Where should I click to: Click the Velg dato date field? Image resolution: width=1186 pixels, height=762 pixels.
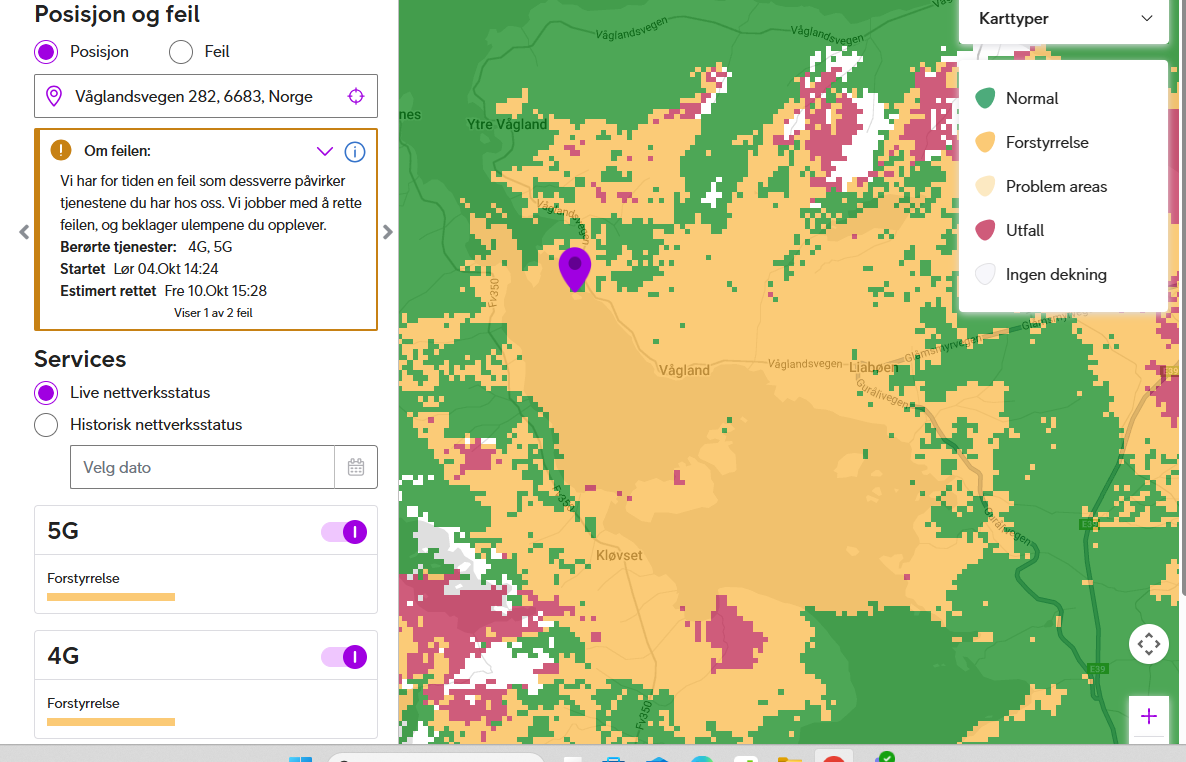[201, 467]
